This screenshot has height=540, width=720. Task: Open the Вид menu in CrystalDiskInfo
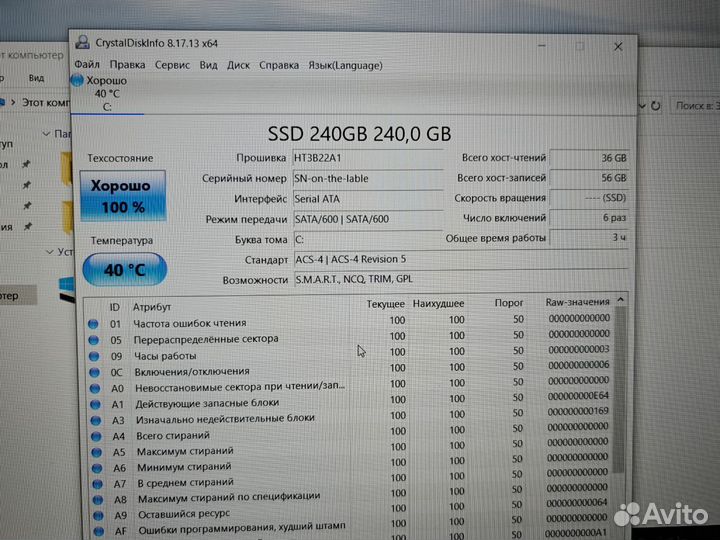[x=208, y=65]
